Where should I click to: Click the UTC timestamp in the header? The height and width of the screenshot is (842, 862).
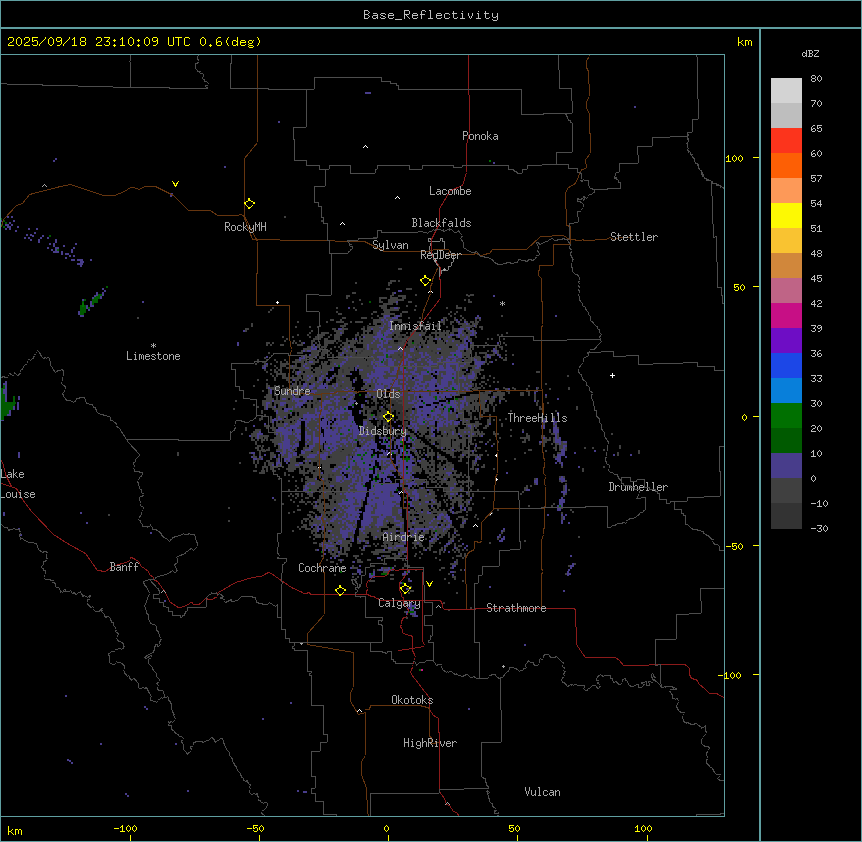(134, 42)
